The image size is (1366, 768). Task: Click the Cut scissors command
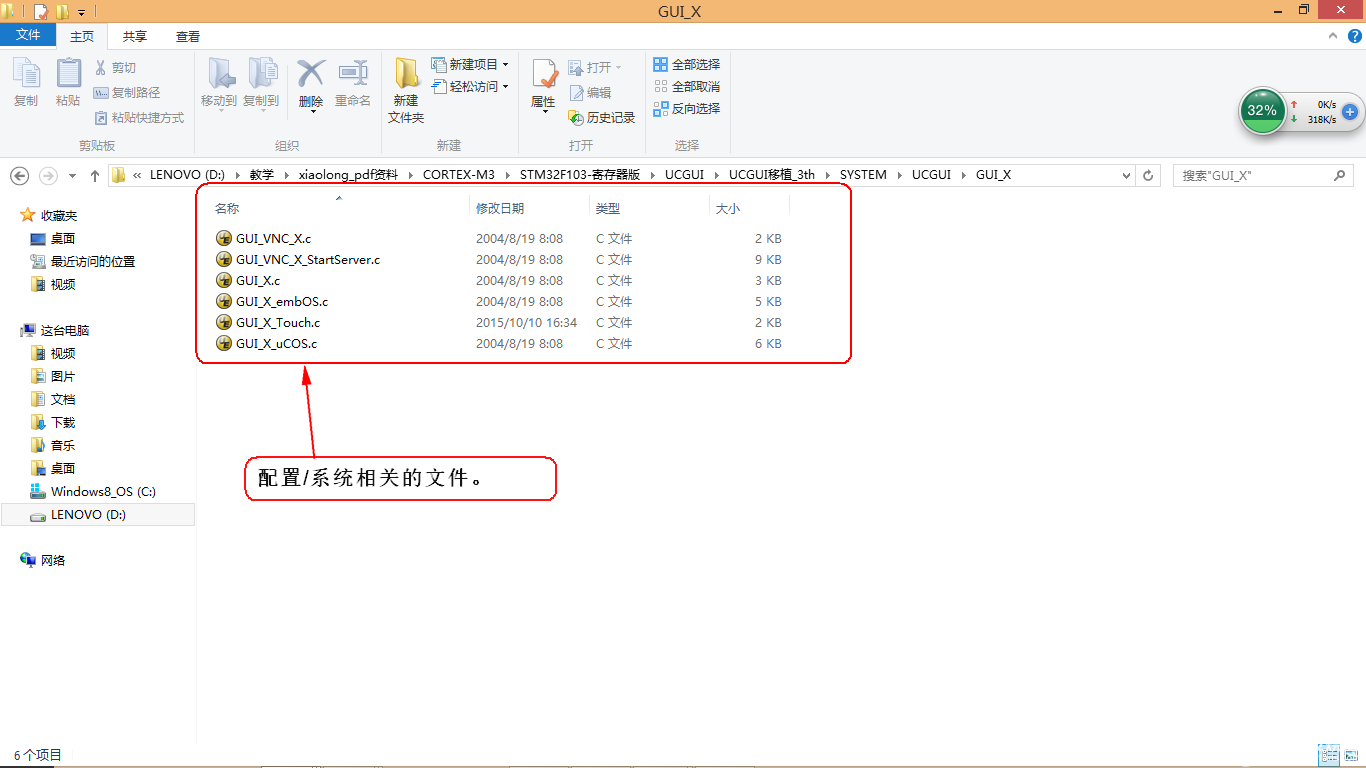pos(115,68)
